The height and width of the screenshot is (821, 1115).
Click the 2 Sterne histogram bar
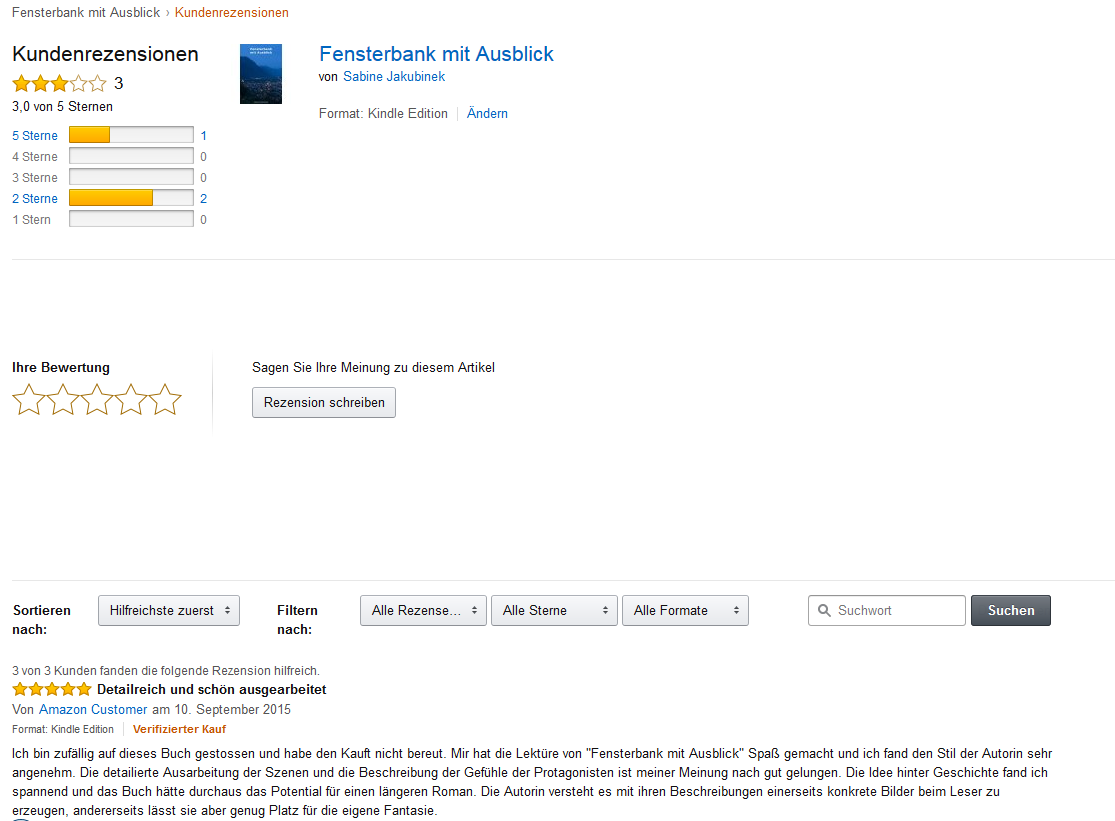tap(132, 198)
